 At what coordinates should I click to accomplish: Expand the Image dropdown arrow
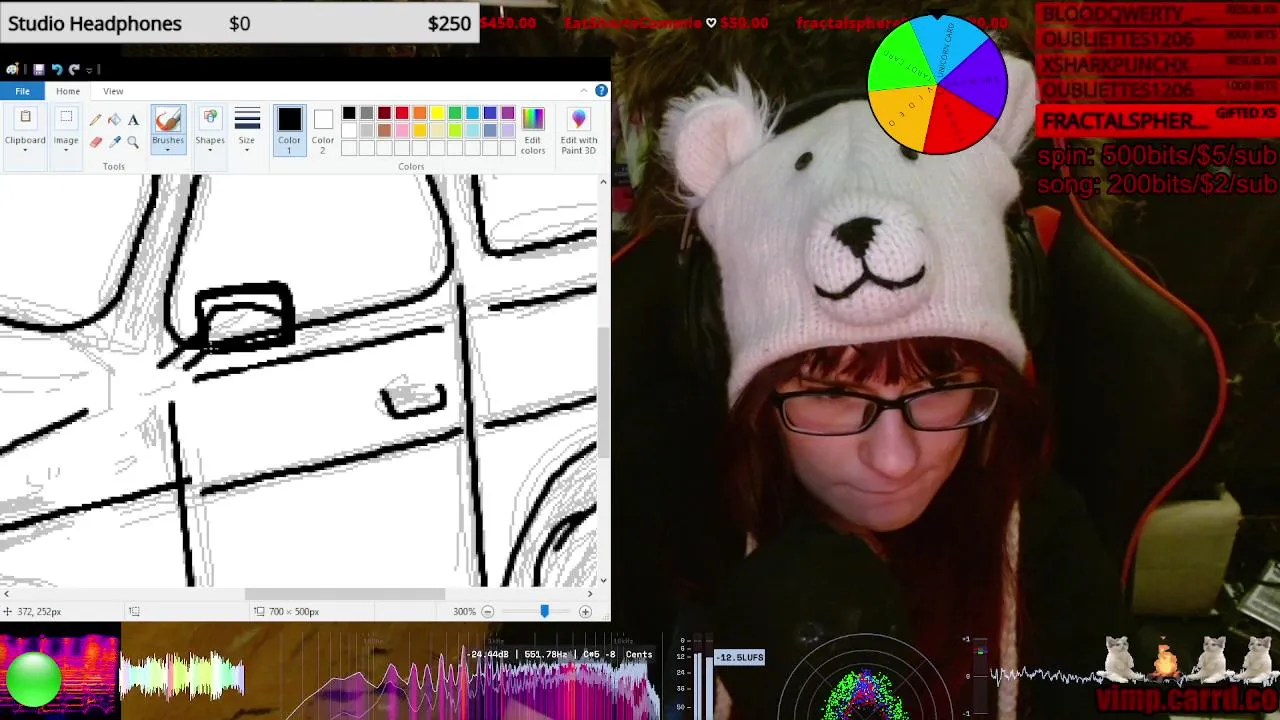66,150
